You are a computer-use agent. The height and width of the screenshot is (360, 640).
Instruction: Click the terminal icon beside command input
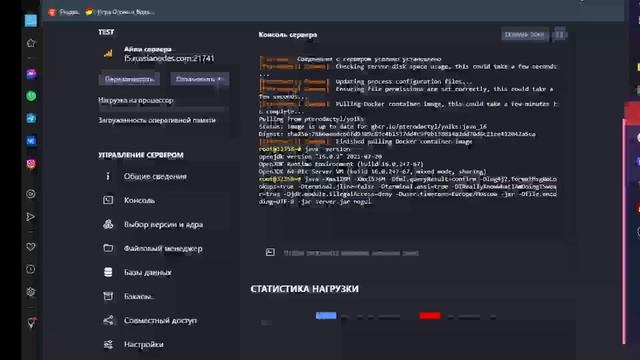270,253
